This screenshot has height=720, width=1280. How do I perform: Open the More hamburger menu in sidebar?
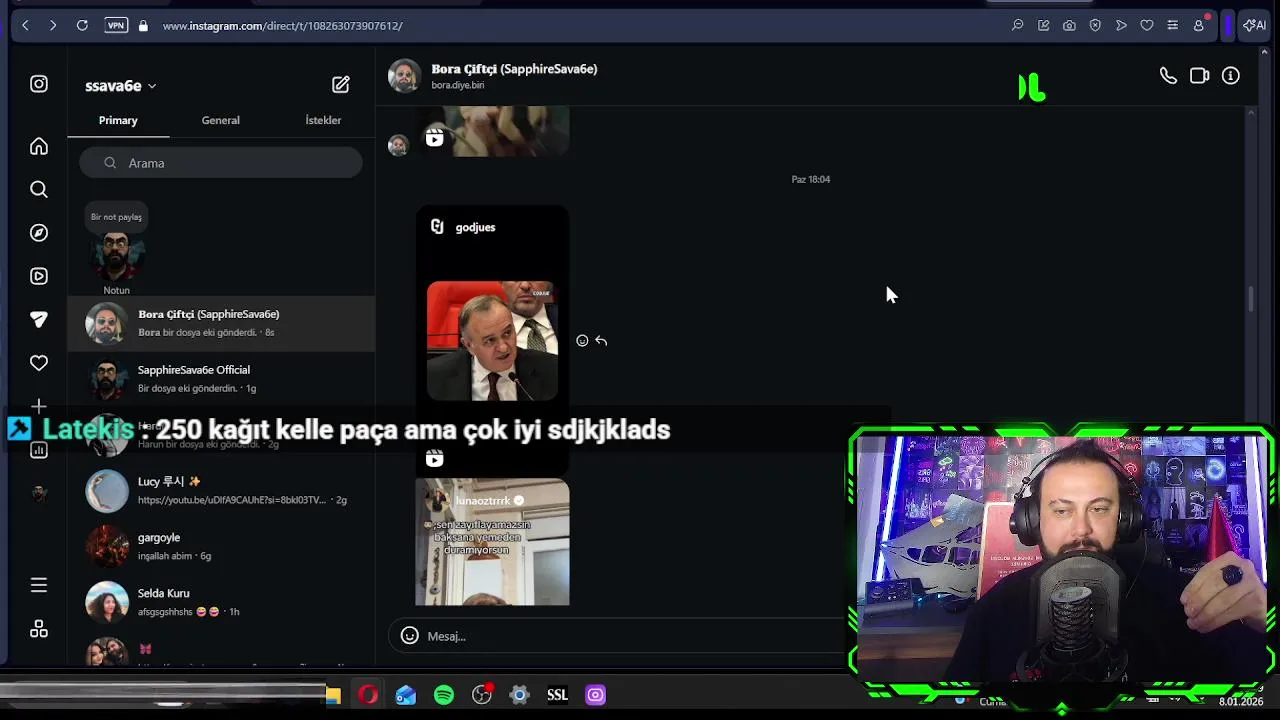tap(39, 585)
